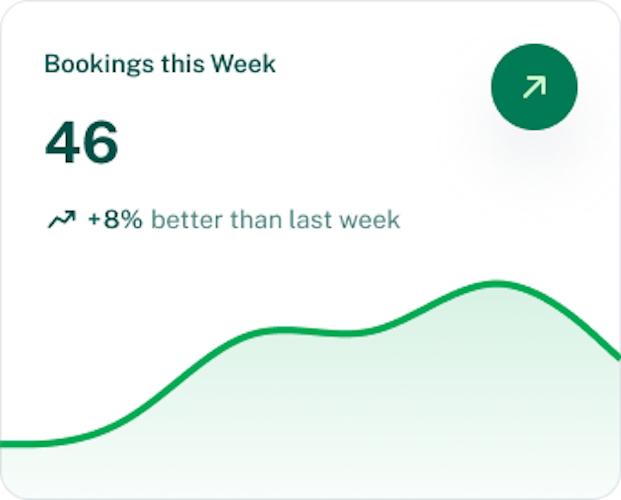Click the digit 6 in the bookings total
The width and height of the screenshot is (621, 500).
click(x=101, y=142)
